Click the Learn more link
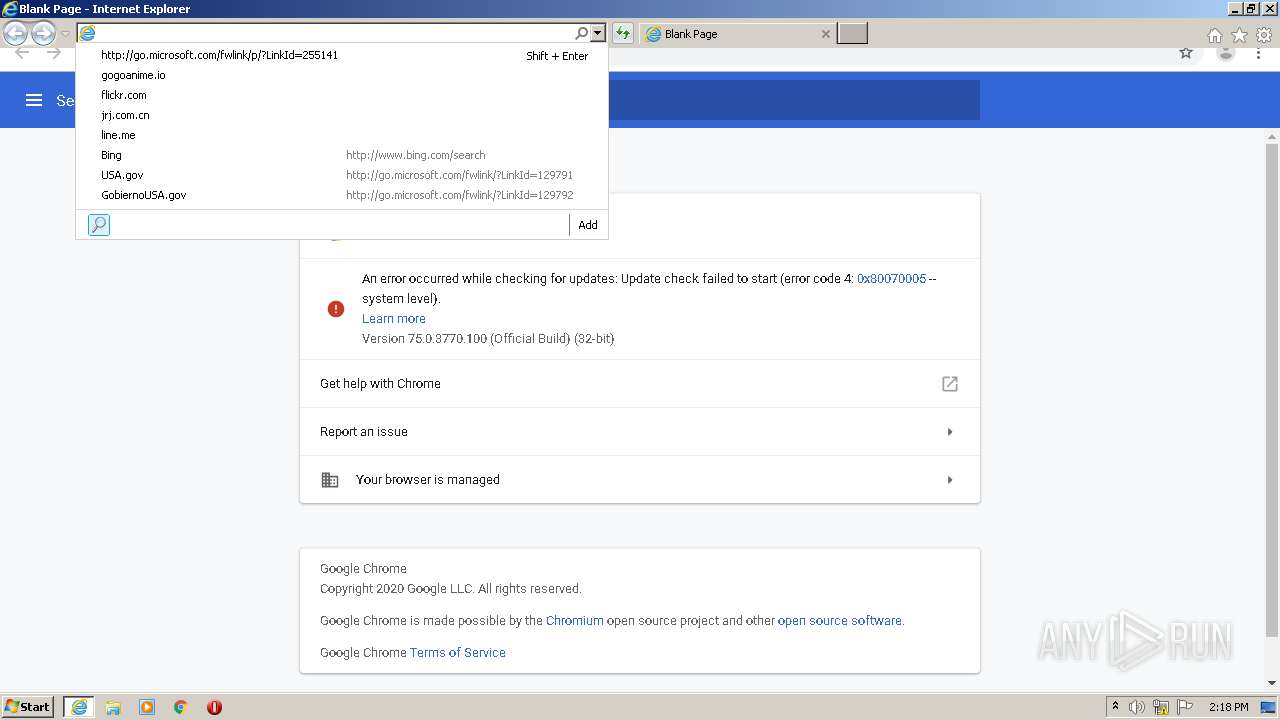Image resolution: width=1280 pixels, height=720 pixels. pyautogui.click(x=394, y=319)
